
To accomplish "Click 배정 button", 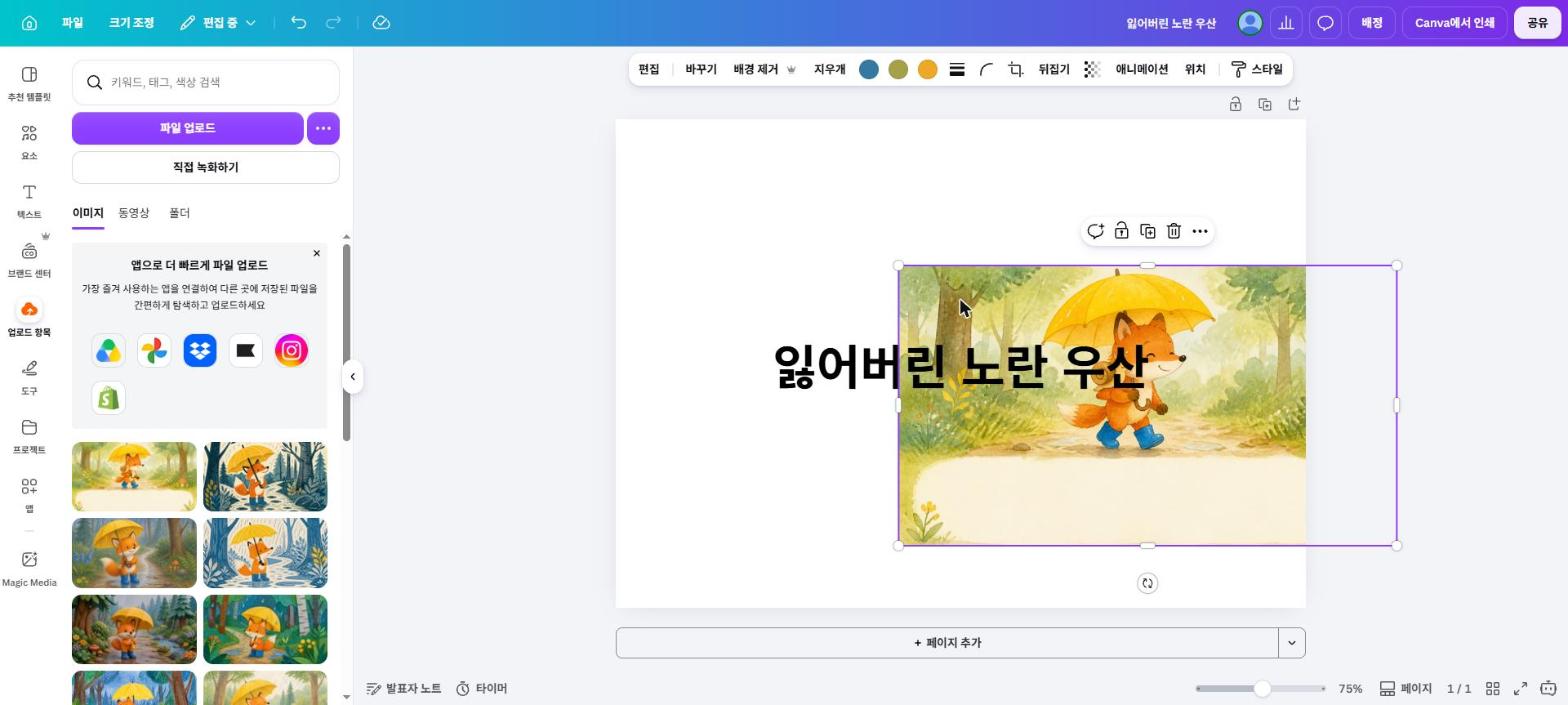I will coord(1371,22).
